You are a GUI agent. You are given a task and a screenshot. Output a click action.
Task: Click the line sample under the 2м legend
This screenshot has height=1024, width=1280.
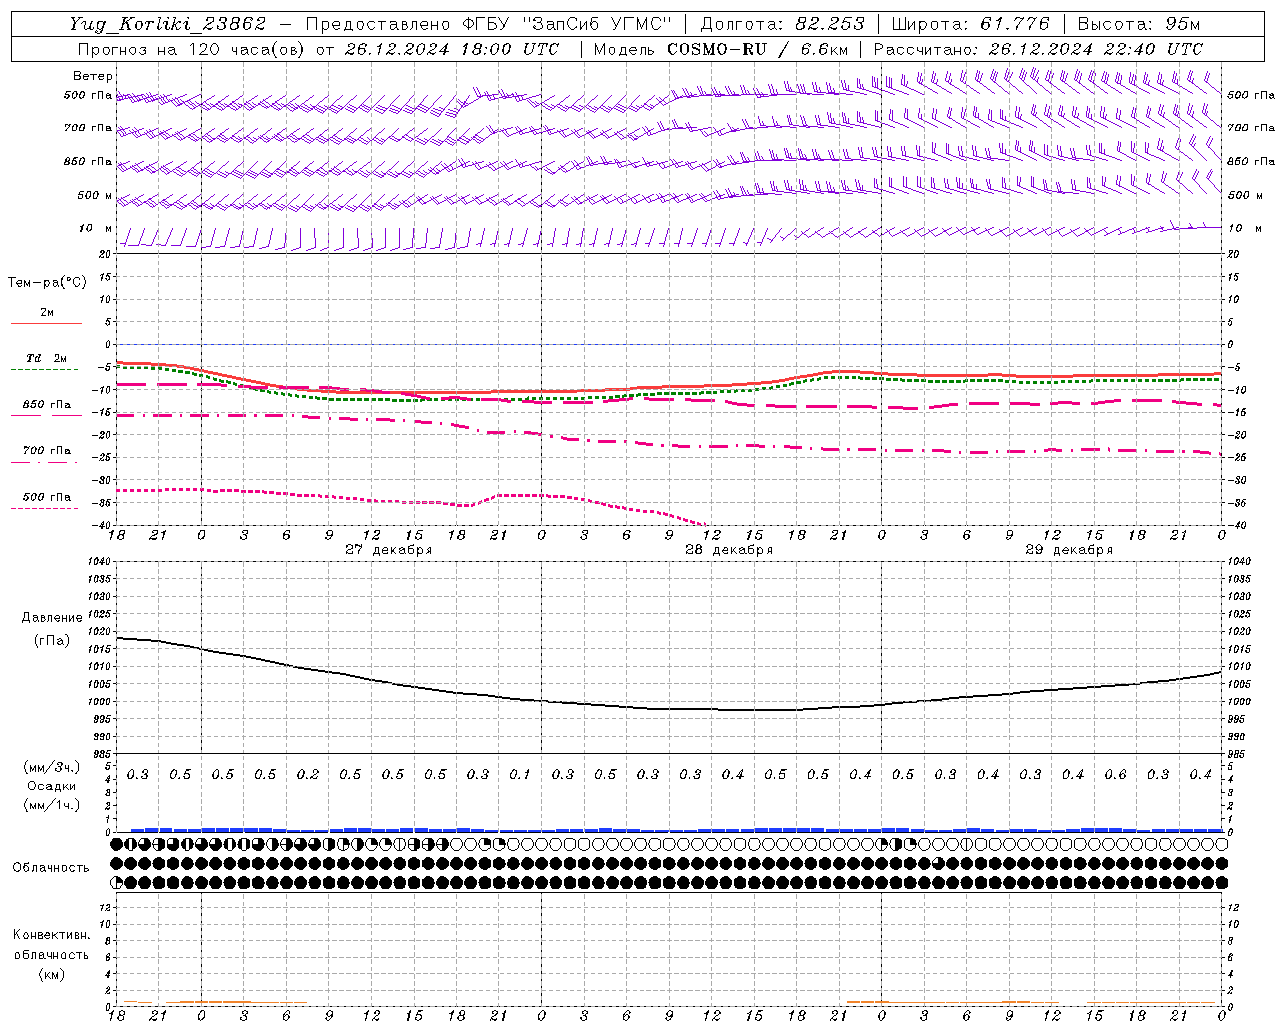(46, 324)
